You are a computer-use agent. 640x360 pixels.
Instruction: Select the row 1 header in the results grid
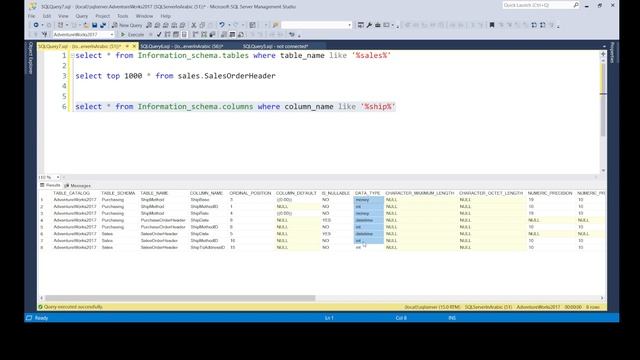pyautogui.click(x=42, y=200)
